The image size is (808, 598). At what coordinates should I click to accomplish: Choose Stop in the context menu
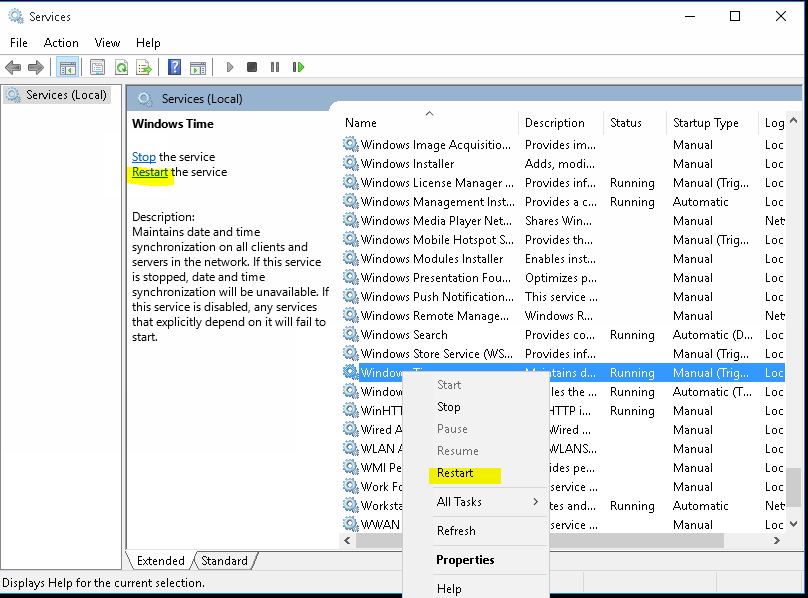click(x=448, y=407)
